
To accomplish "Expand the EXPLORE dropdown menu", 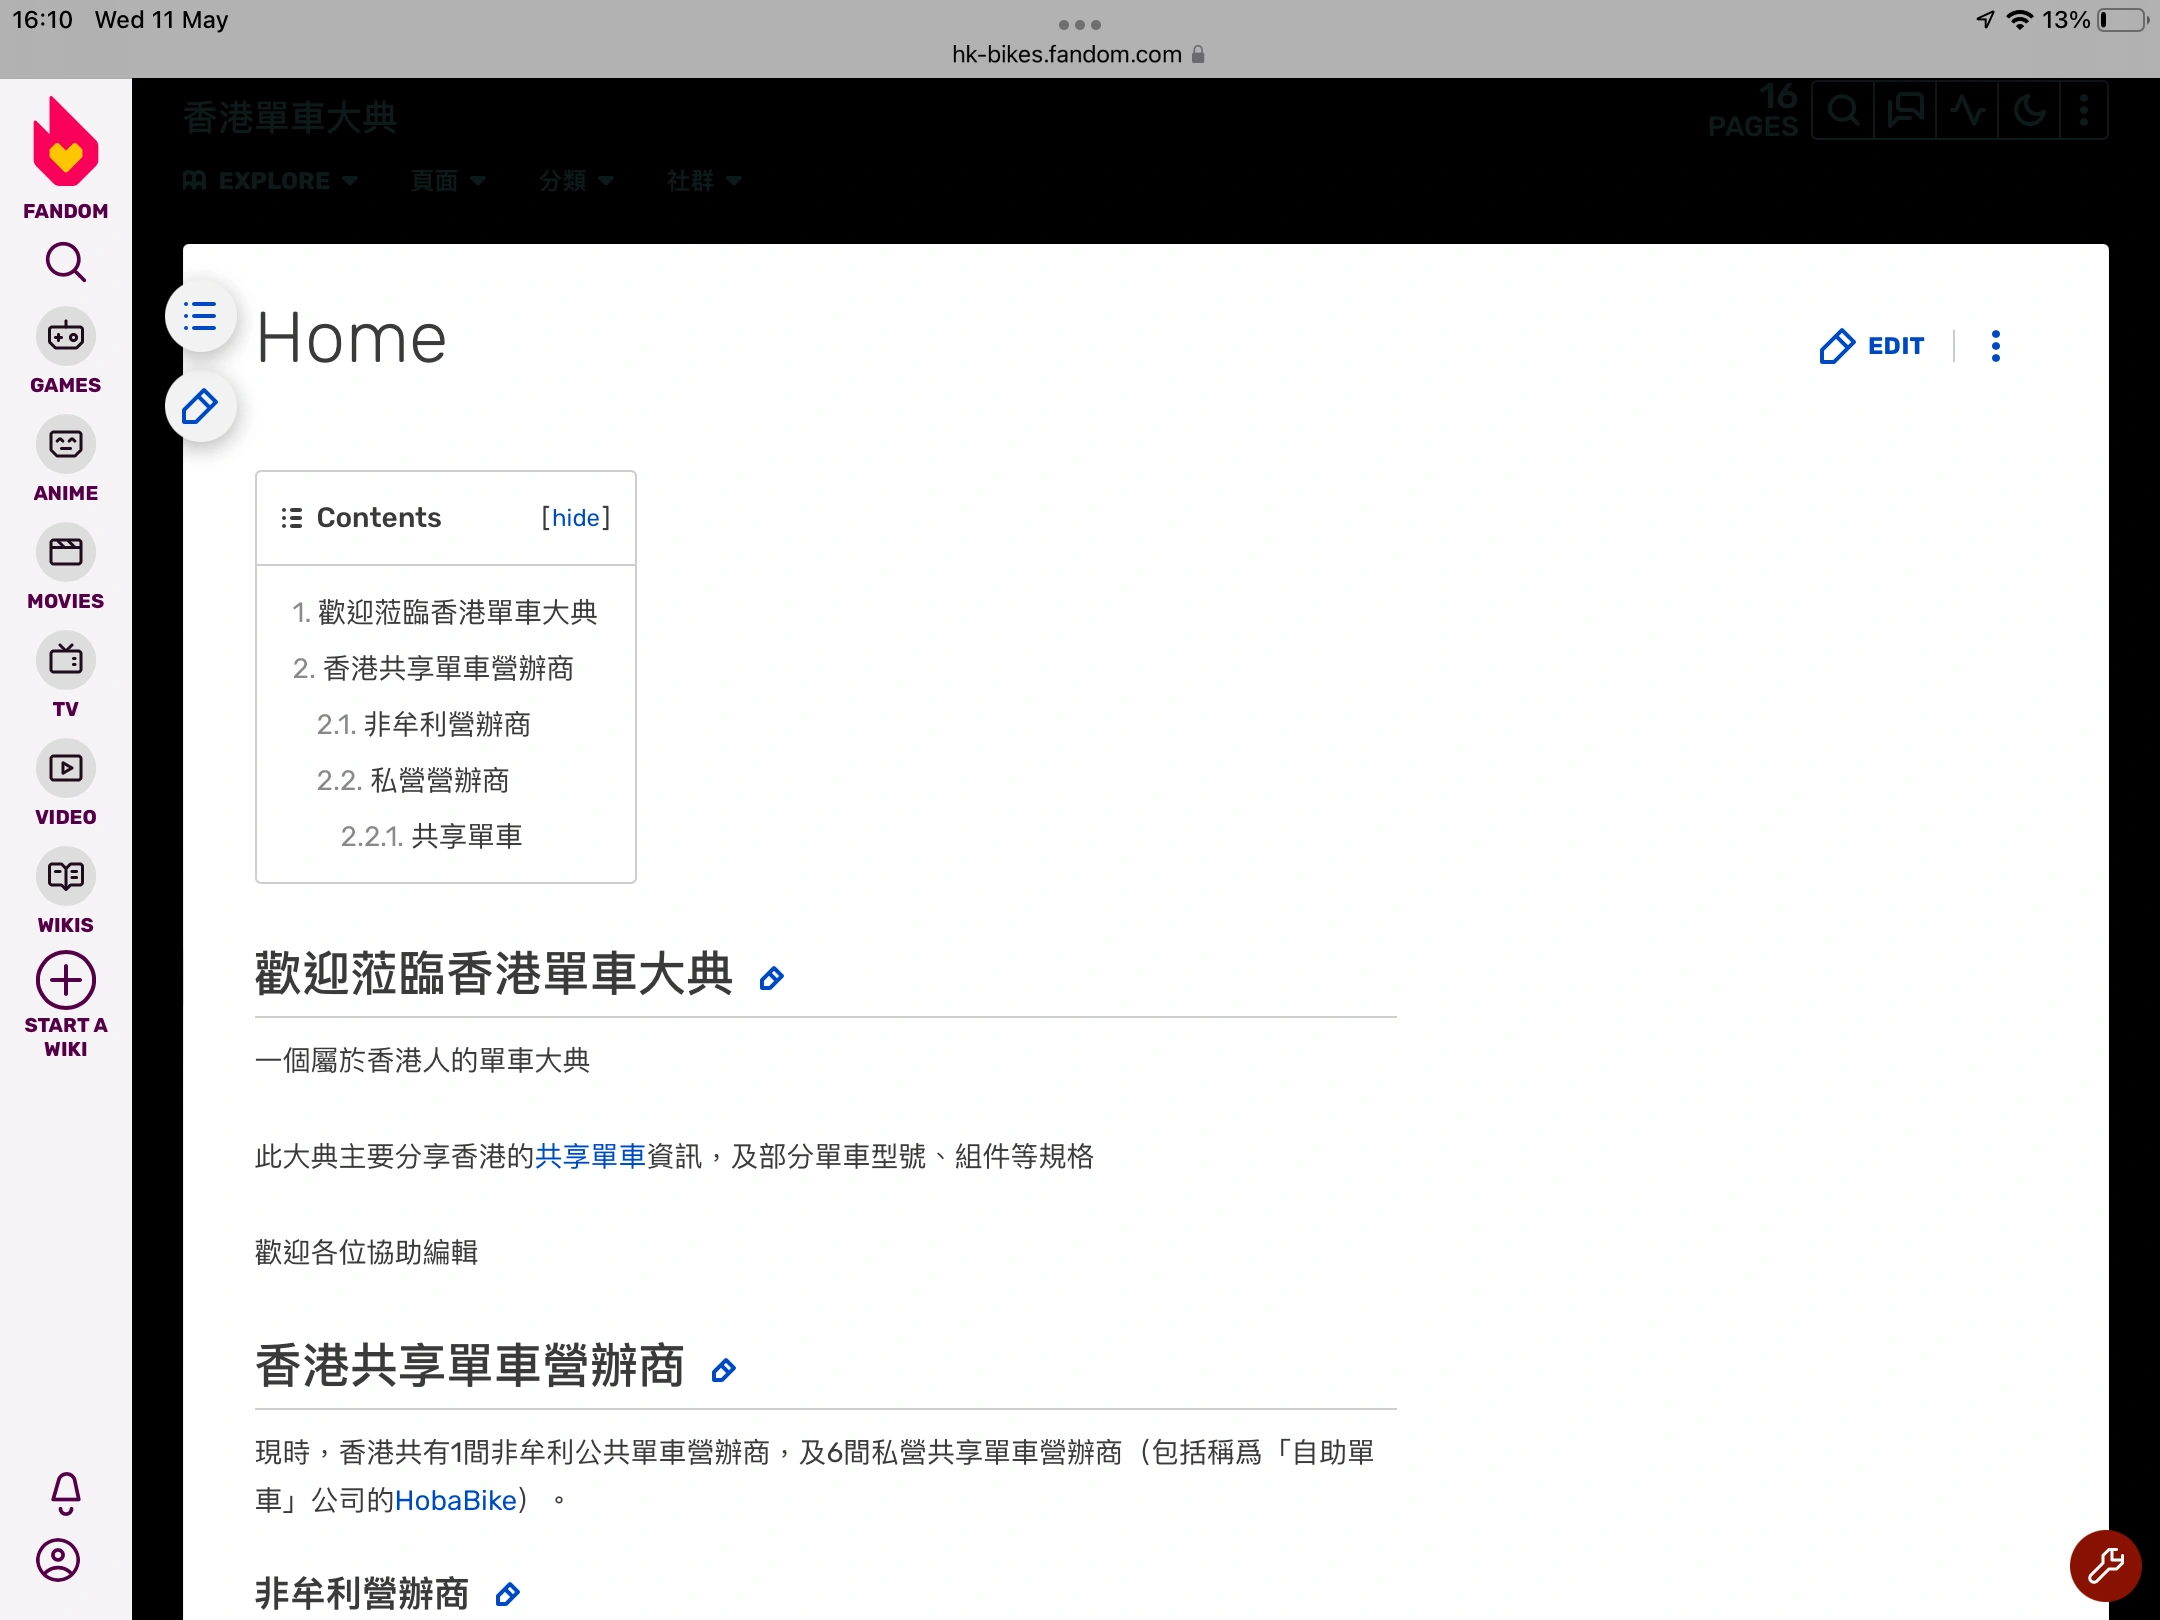I will click(x=272, y=181).
